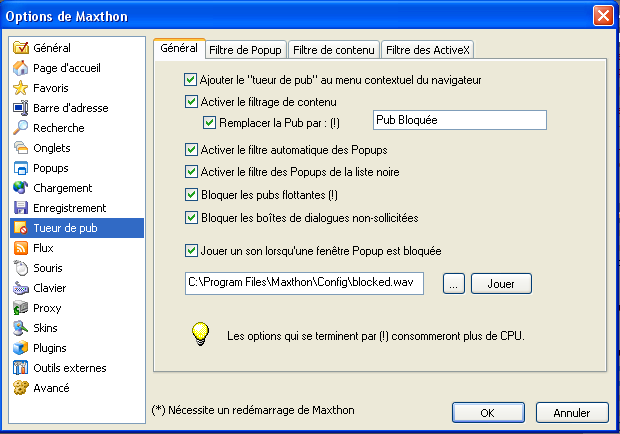Click the light bulb tip icon
This screenshot has height=434, width=620.
[x=200, y=334]
